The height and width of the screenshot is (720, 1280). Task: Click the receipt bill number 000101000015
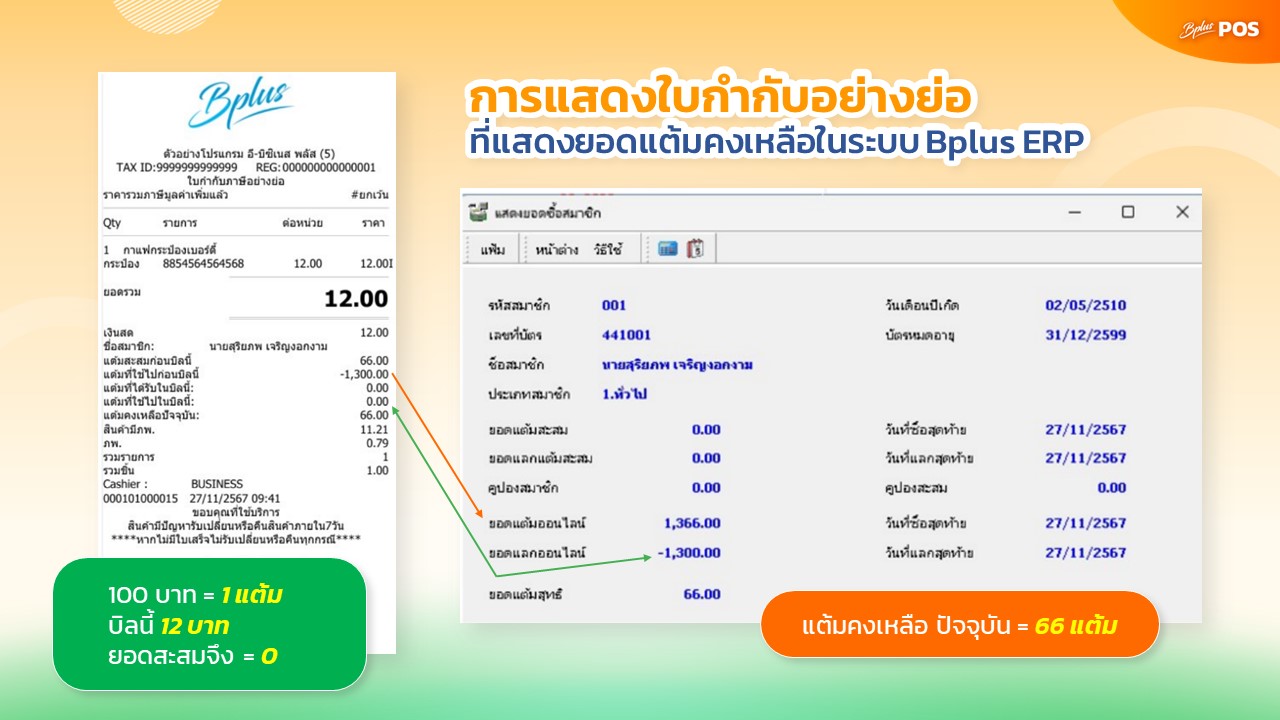point(140,498)
